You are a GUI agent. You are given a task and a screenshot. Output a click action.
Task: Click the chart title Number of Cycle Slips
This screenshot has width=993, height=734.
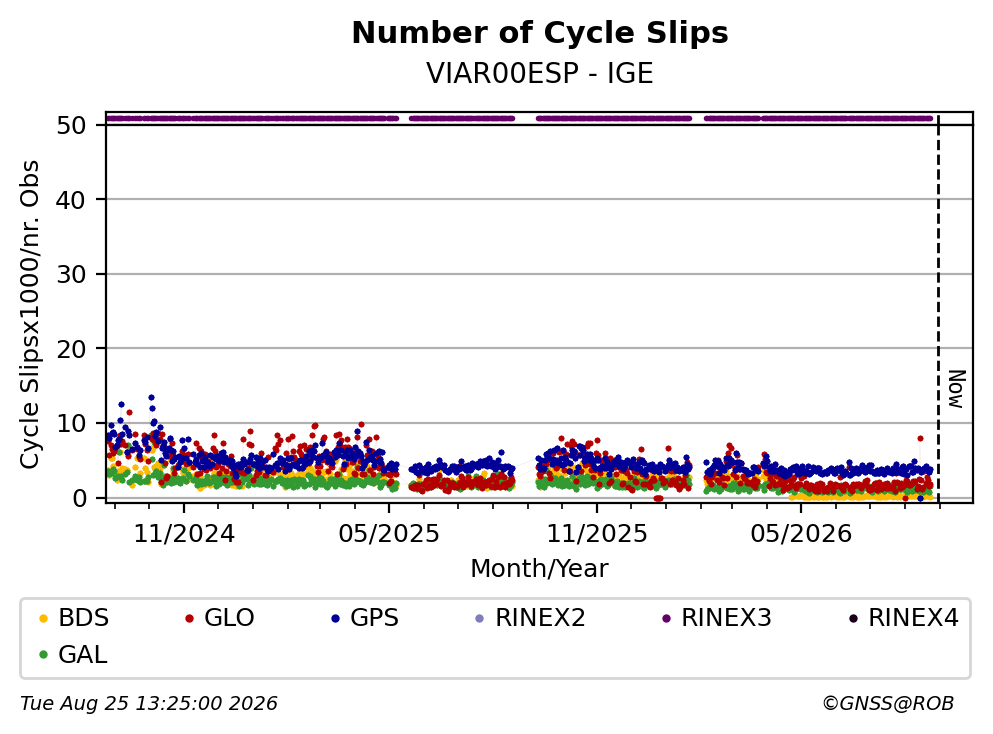(x=540, y=33)
